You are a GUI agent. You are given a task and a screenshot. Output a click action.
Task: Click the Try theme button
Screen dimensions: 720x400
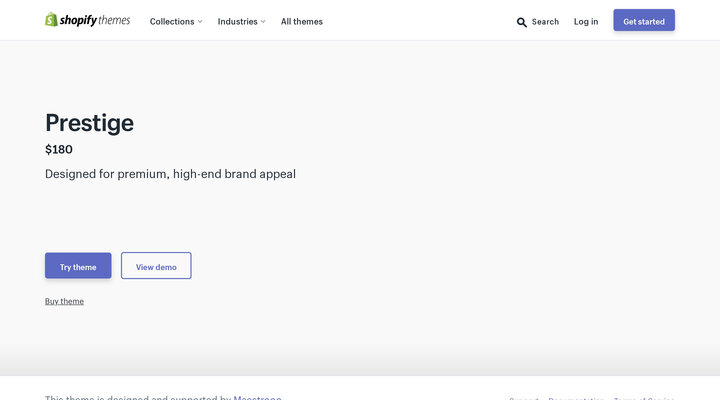click(78, 266)
